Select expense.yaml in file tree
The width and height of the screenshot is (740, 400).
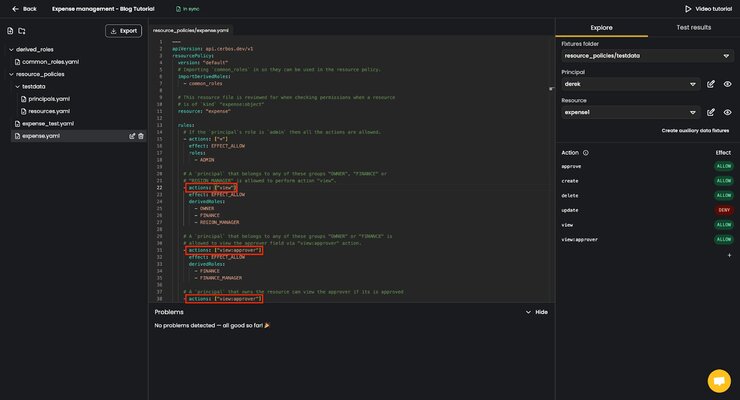pyautogui.click(x=41, y=136)
